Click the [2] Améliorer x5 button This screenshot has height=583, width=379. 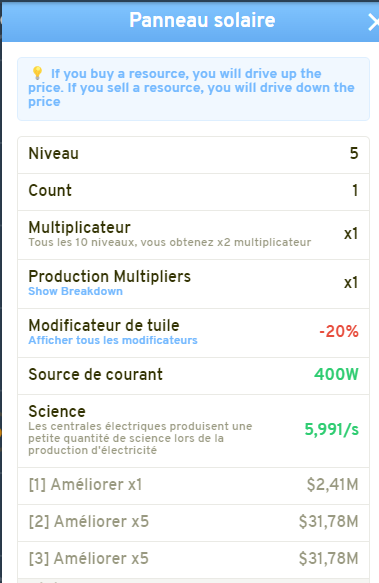pyautogui.click(x=193, y=522)
